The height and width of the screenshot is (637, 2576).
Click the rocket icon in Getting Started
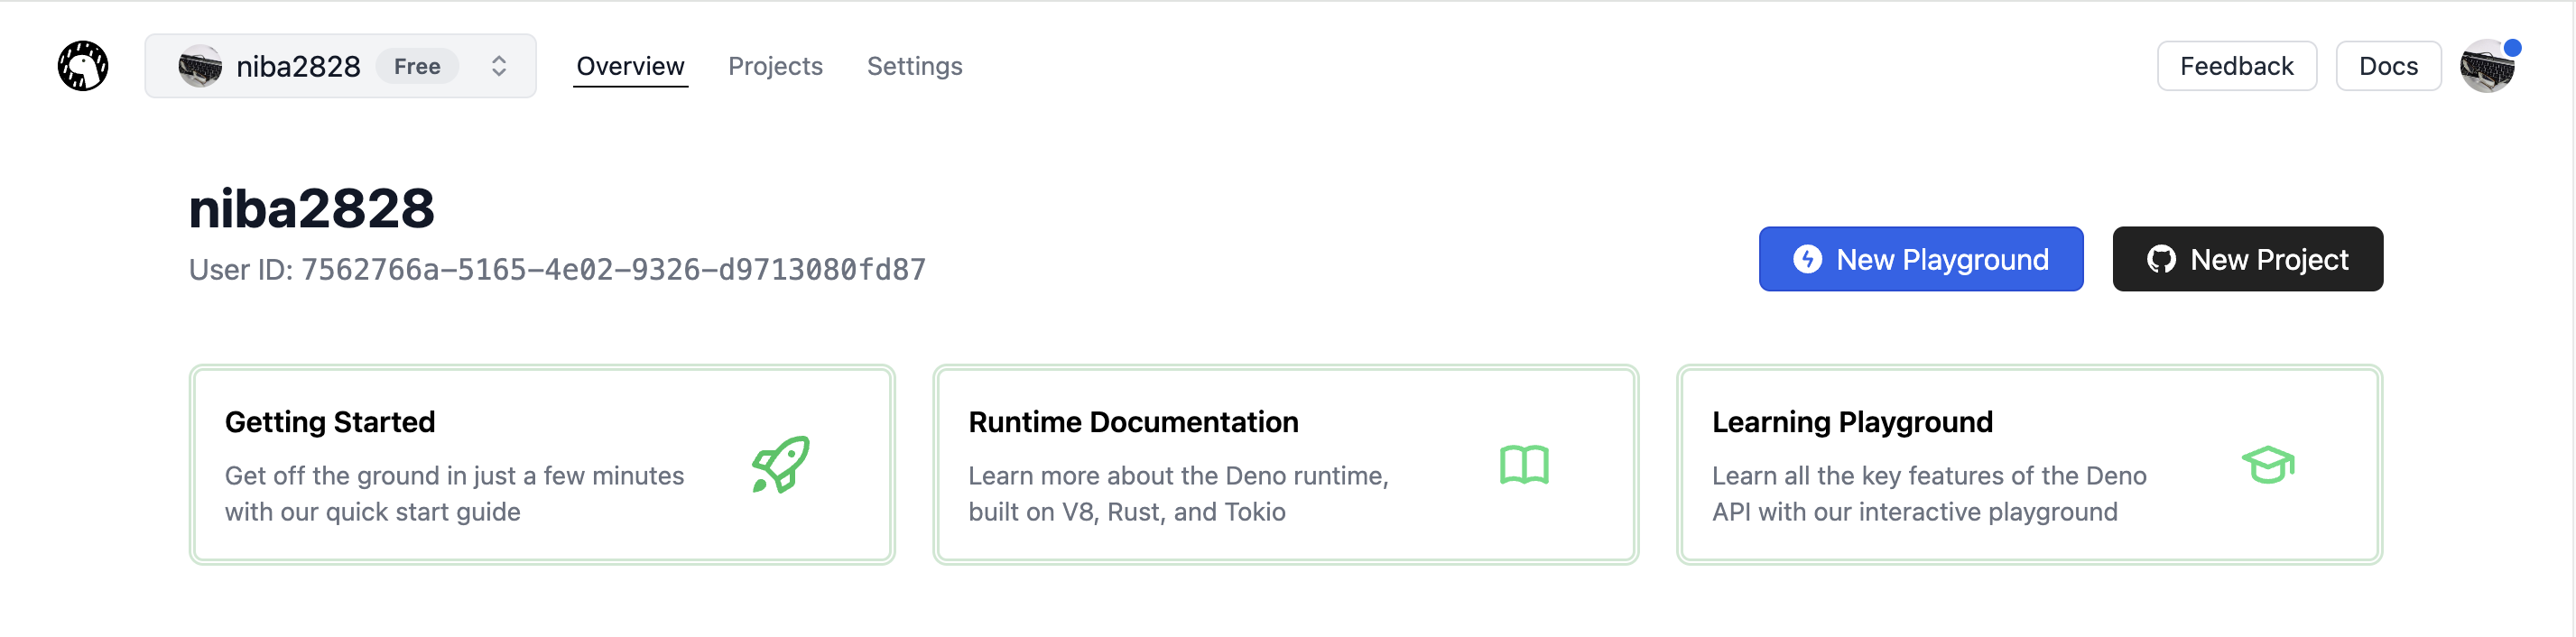point(780,465)
